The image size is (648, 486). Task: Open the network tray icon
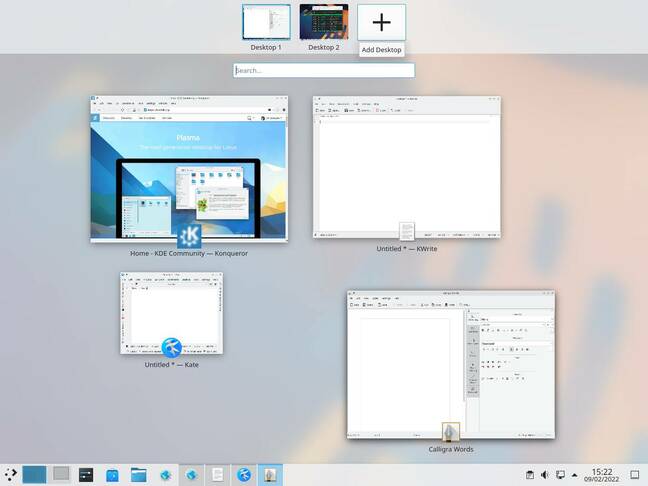coord(560,475)
